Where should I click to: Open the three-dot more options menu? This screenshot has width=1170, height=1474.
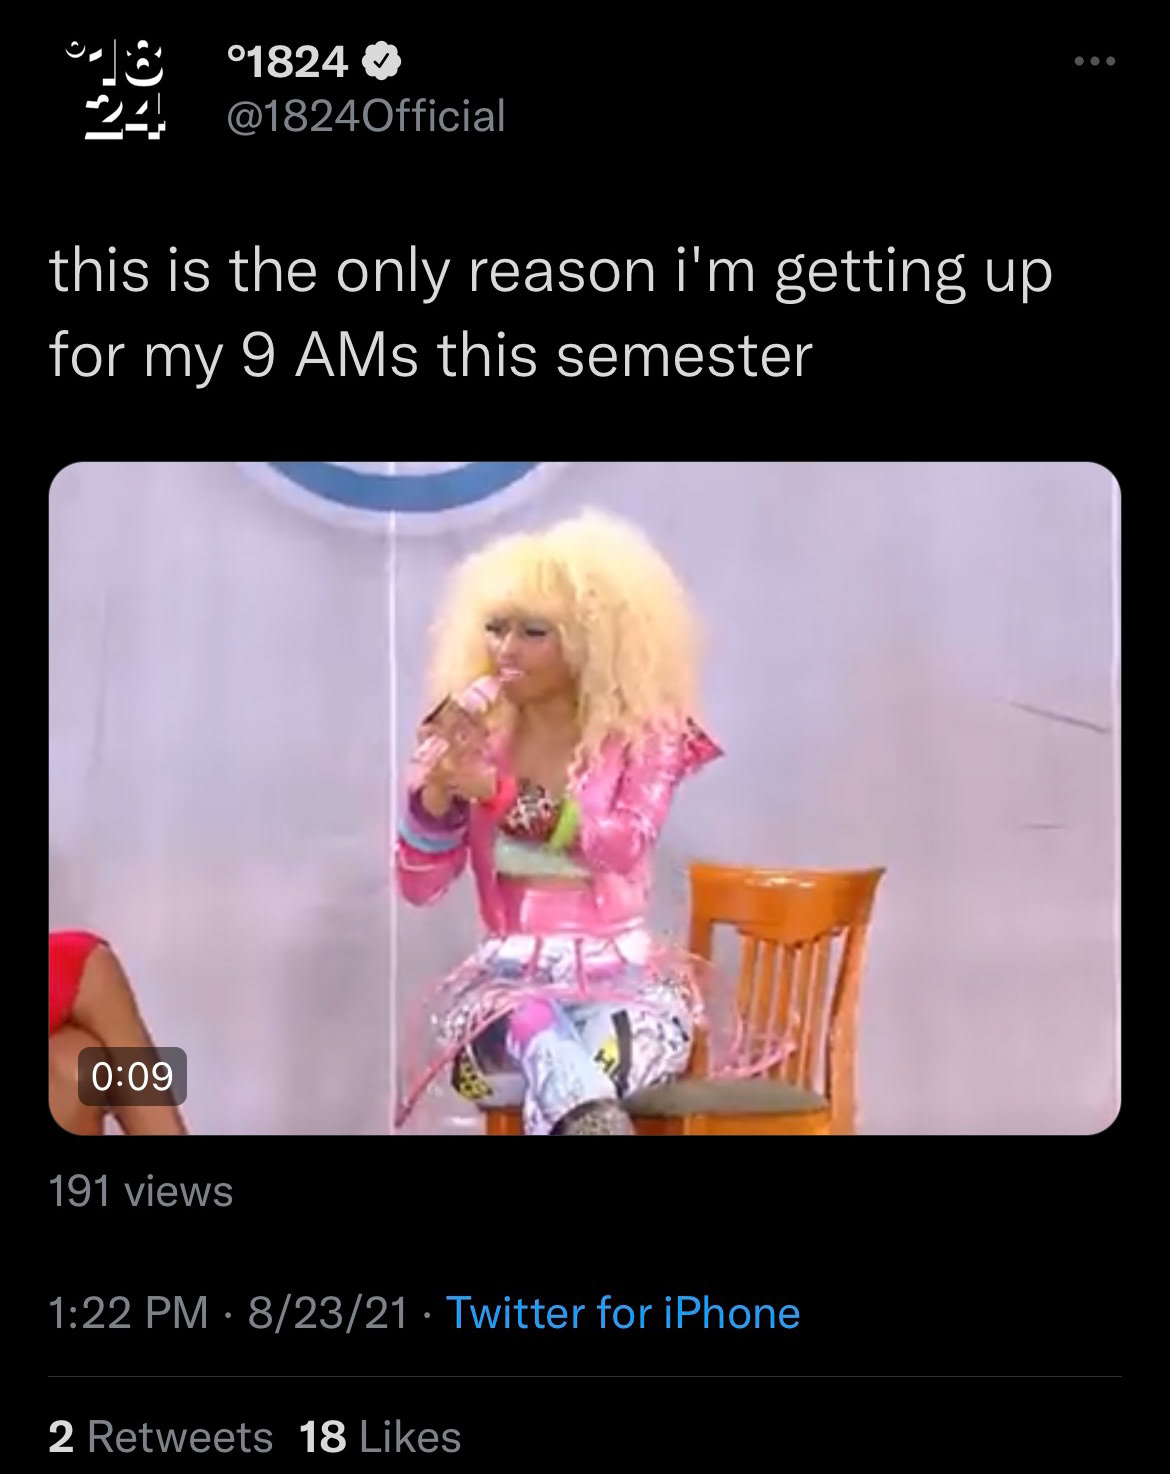(x=1092, y=62)
